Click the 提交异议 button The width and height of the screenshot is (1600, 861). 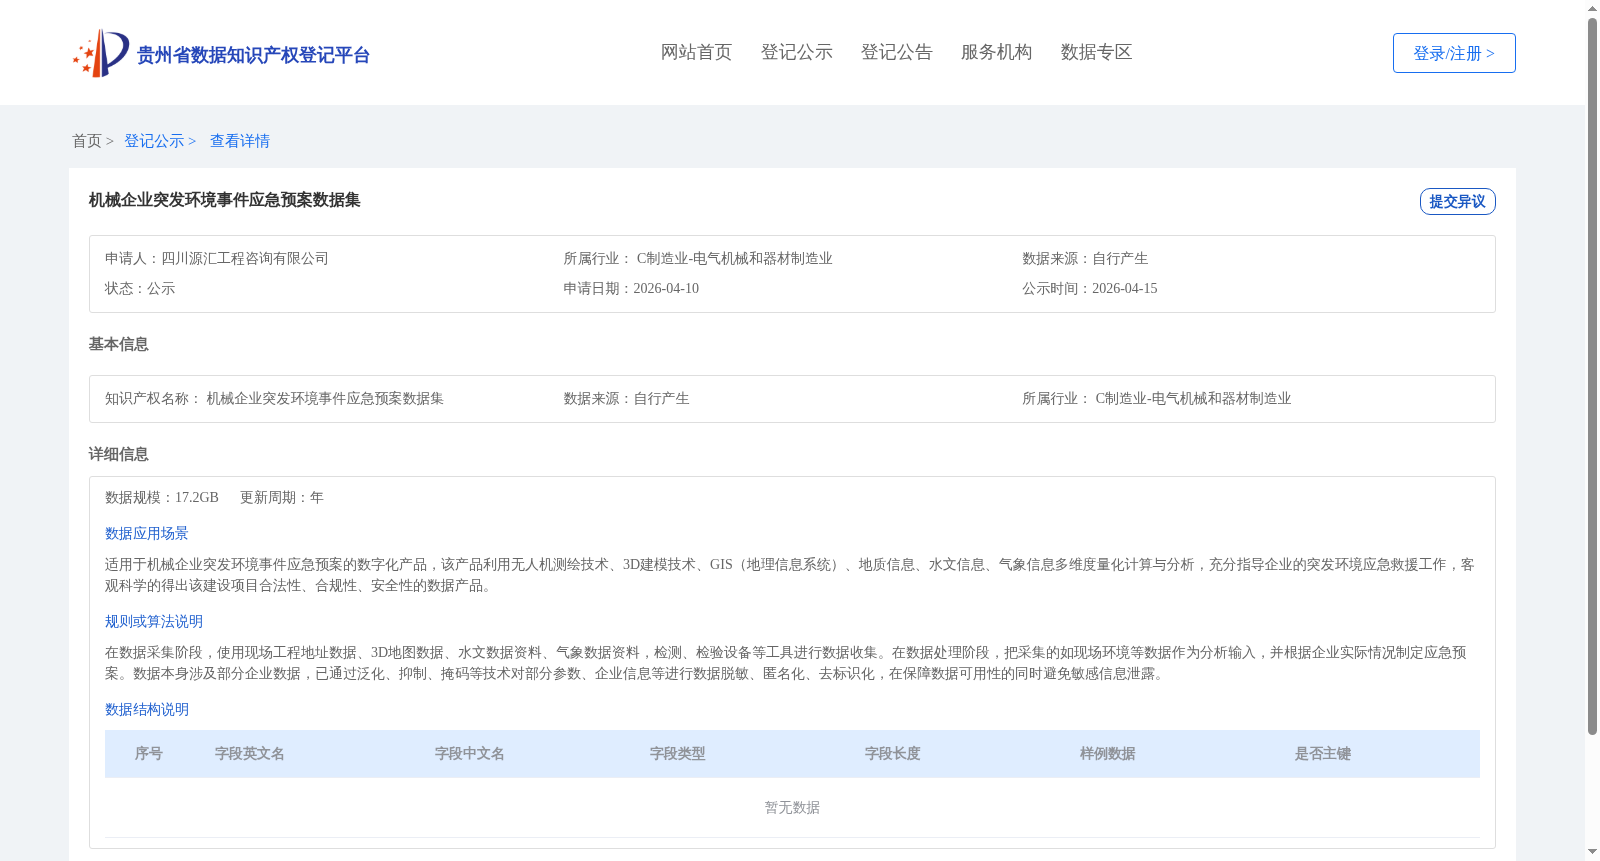[x=1457, y=201]
